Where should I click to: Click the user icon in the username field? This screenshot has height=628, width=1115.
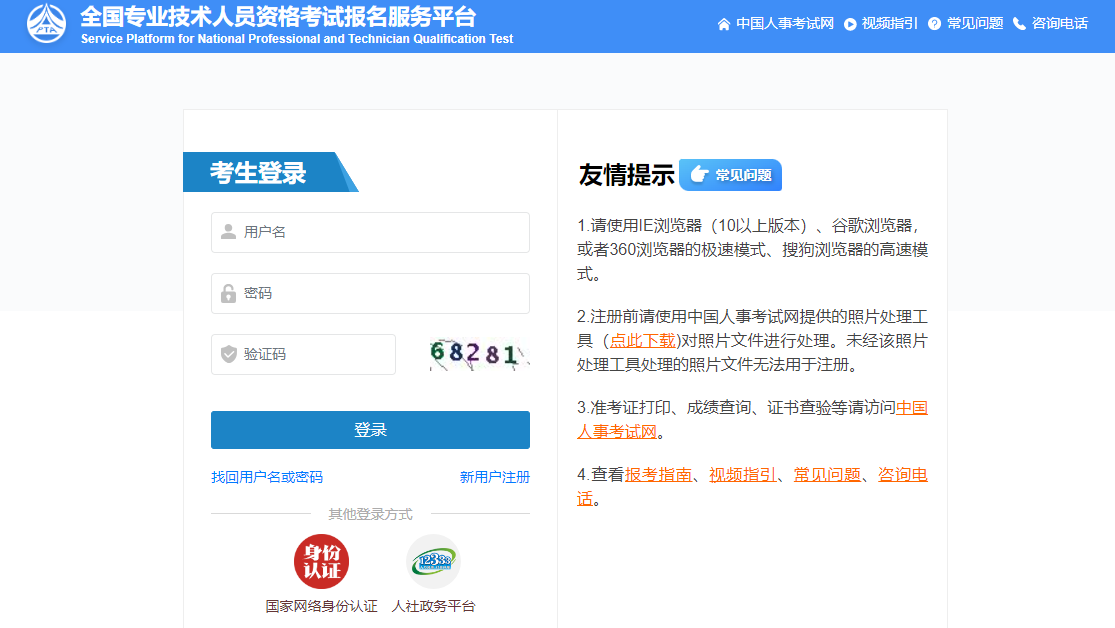point(228,232)
